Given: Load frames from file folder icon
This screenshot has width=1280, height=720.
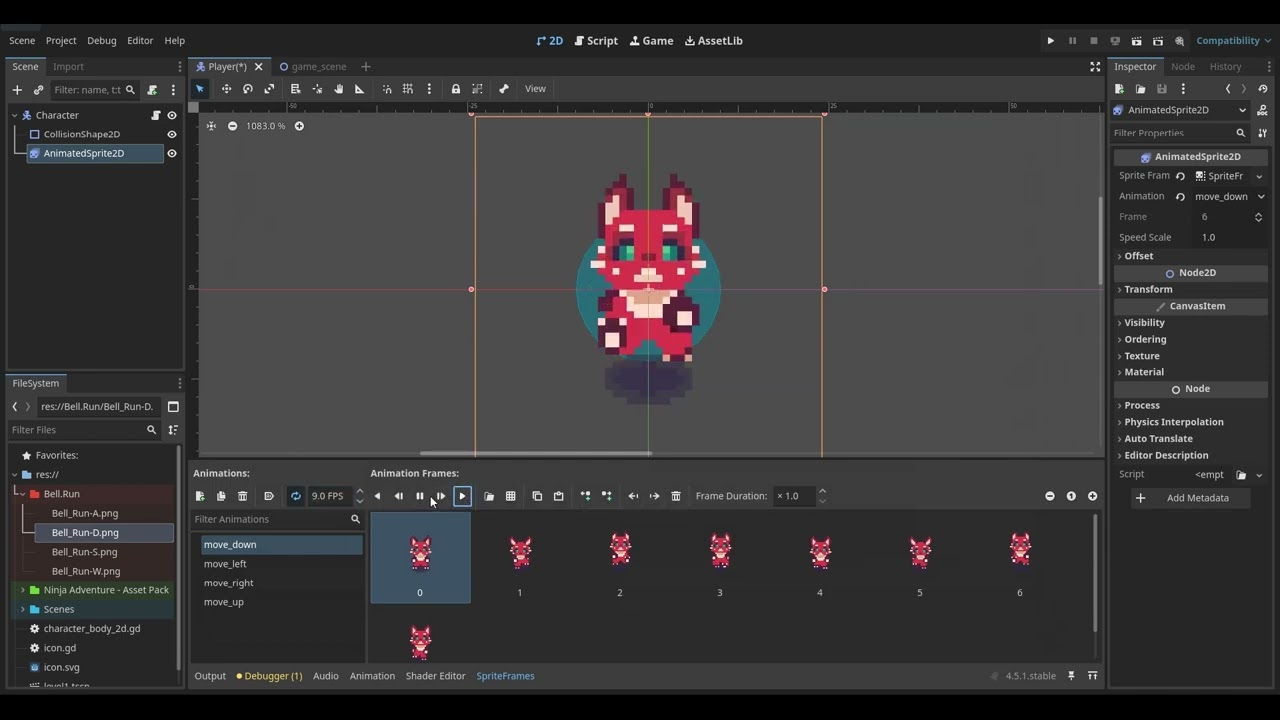Looking at the screenshot, I should click(x=489, y=496).
